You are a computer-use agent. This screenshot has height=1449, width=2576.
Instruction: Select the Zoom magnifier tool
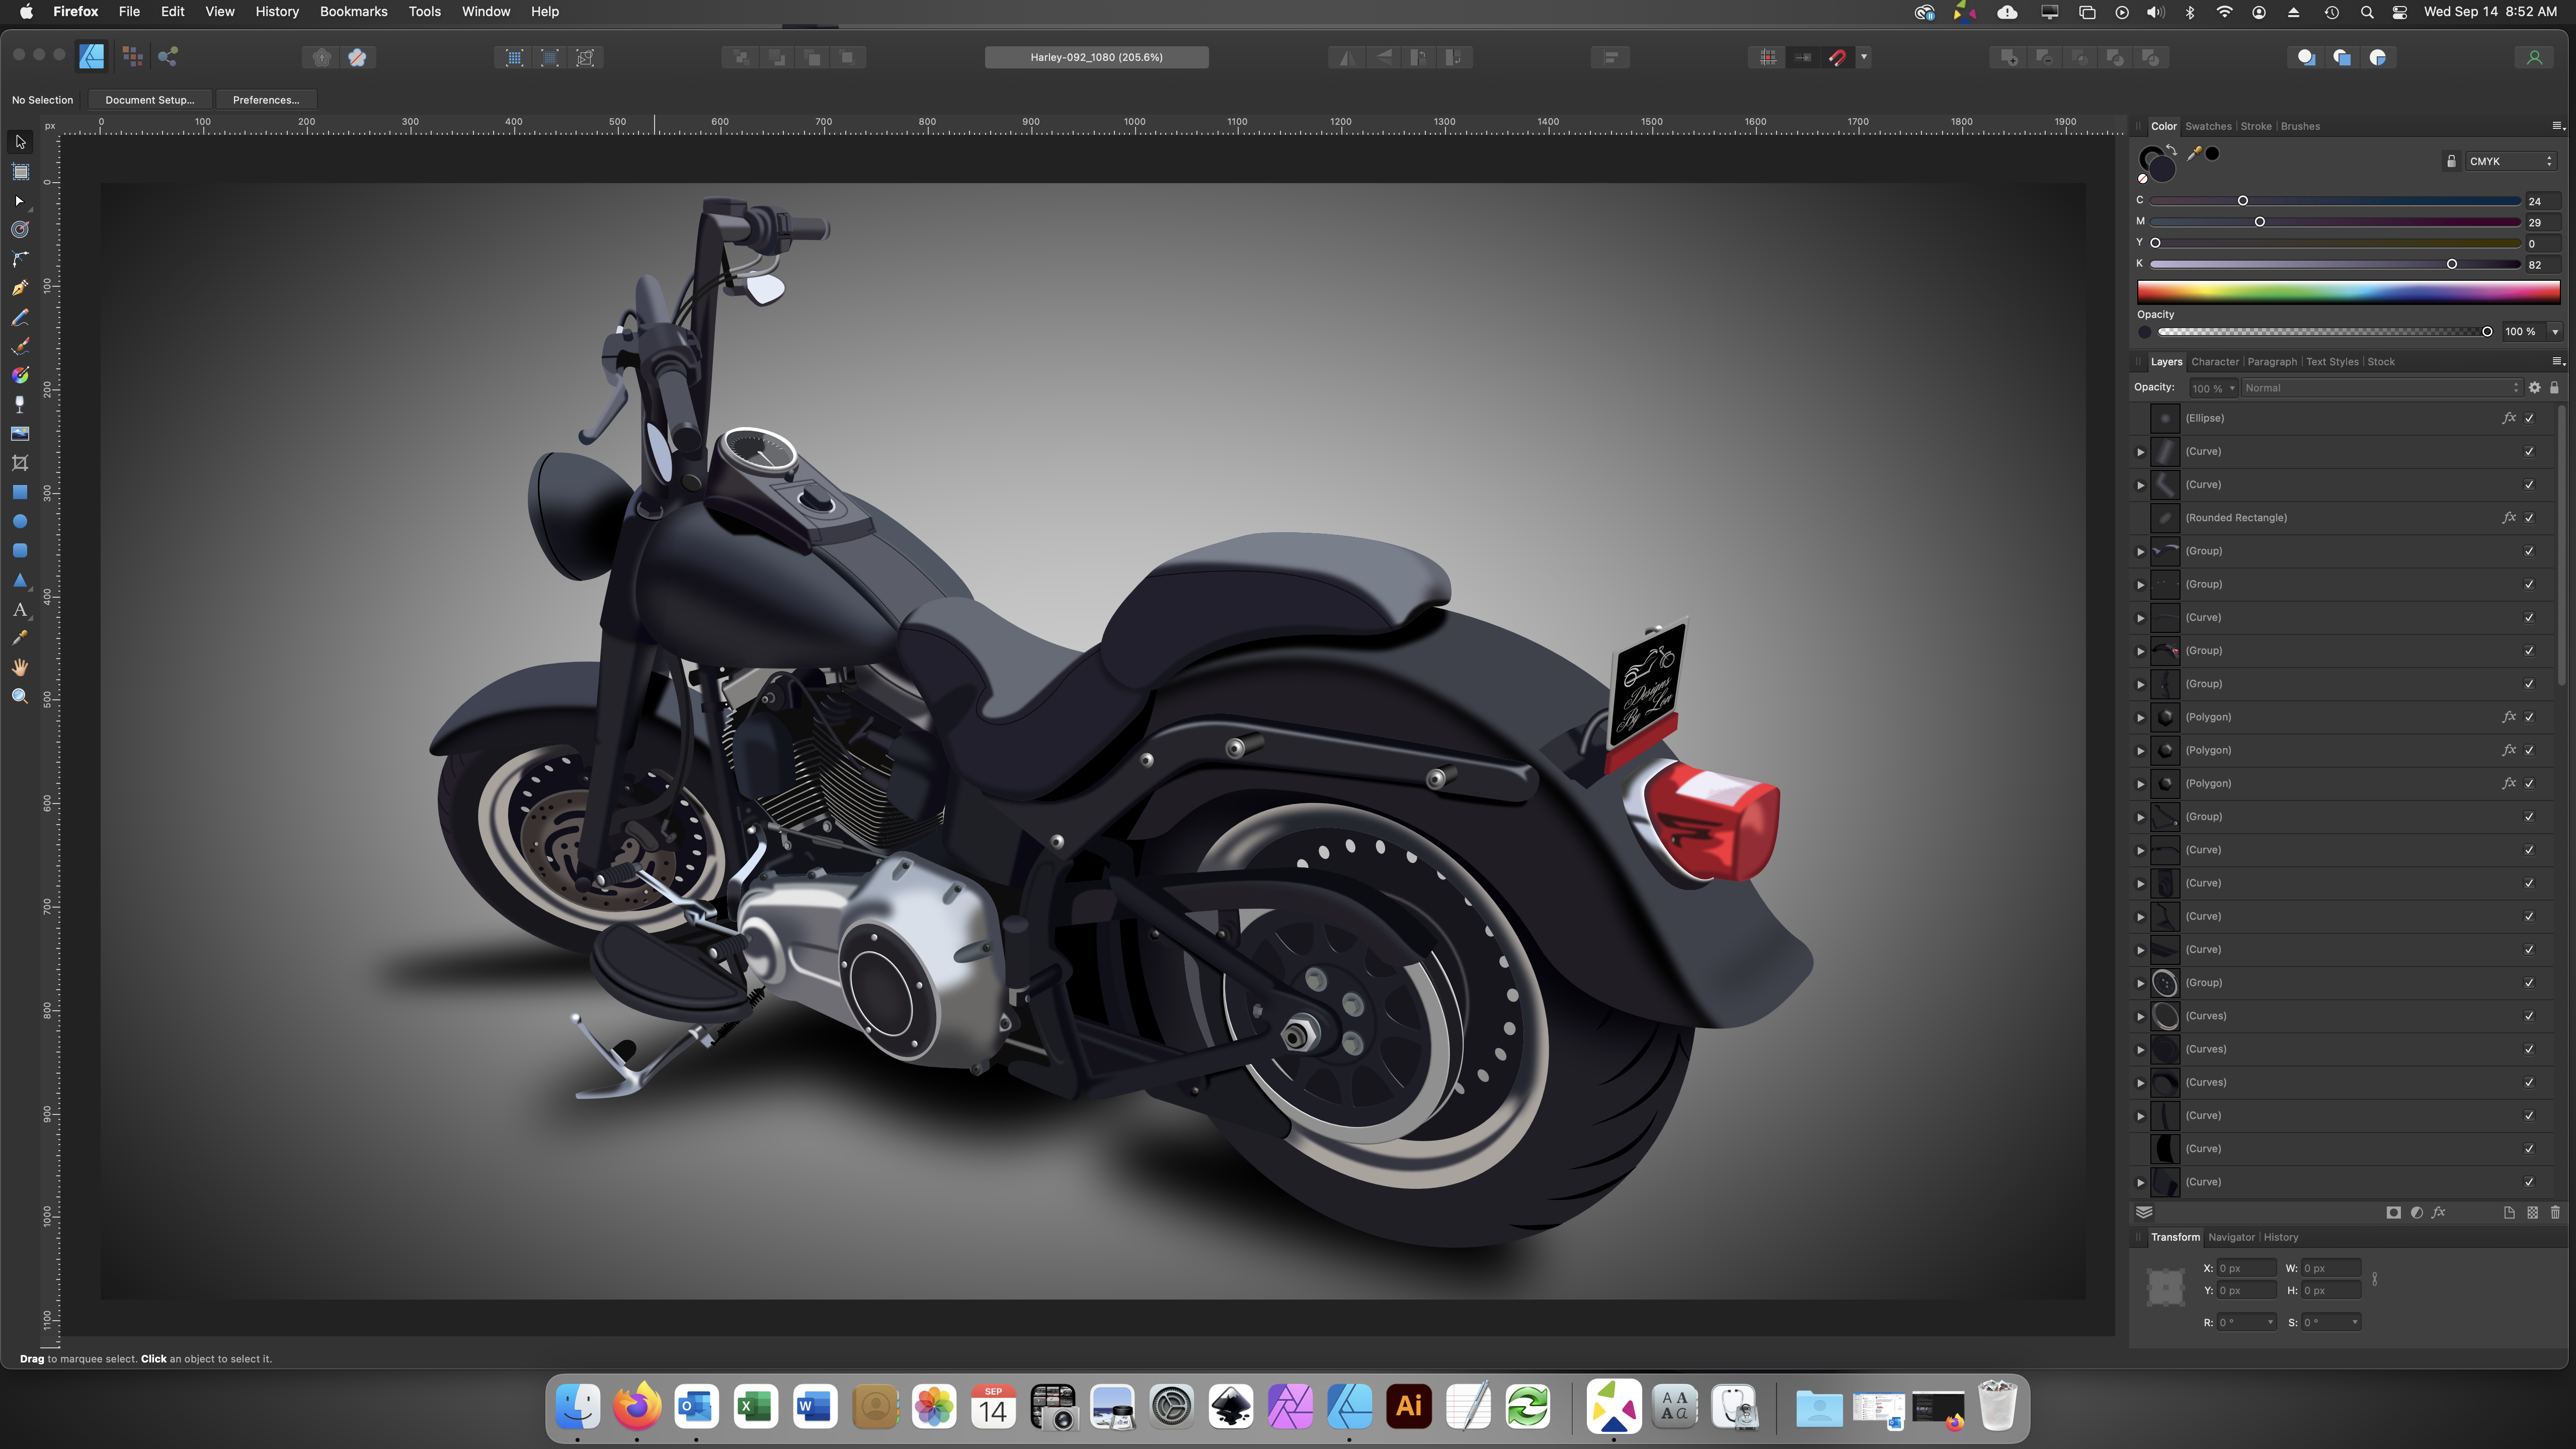pyautogui.click(x=20, y=696)
